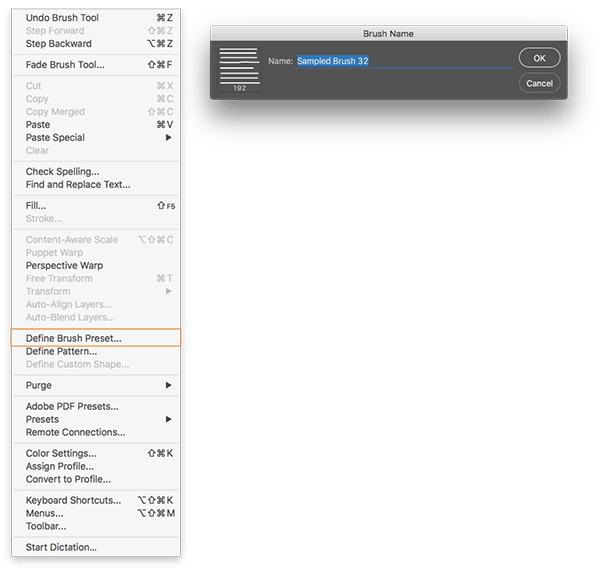Click Free Transform entry
The image size is (600, 571).
click(96, 279)
